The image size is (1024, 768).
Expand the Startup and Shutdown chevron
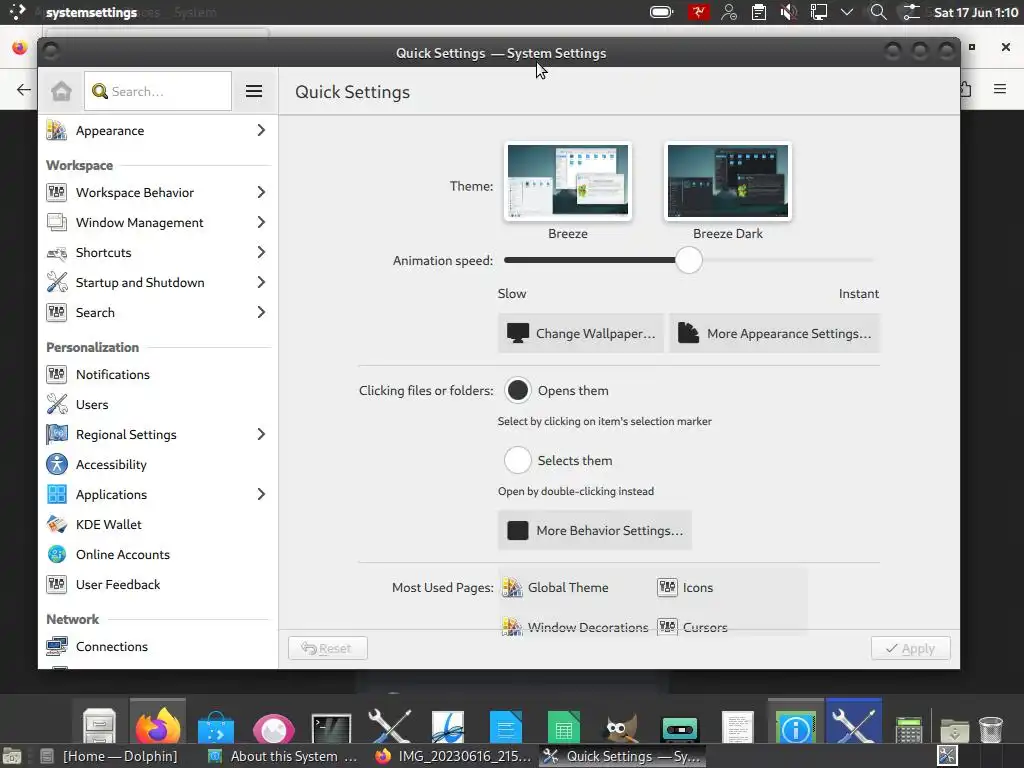[x=261, y=282]
